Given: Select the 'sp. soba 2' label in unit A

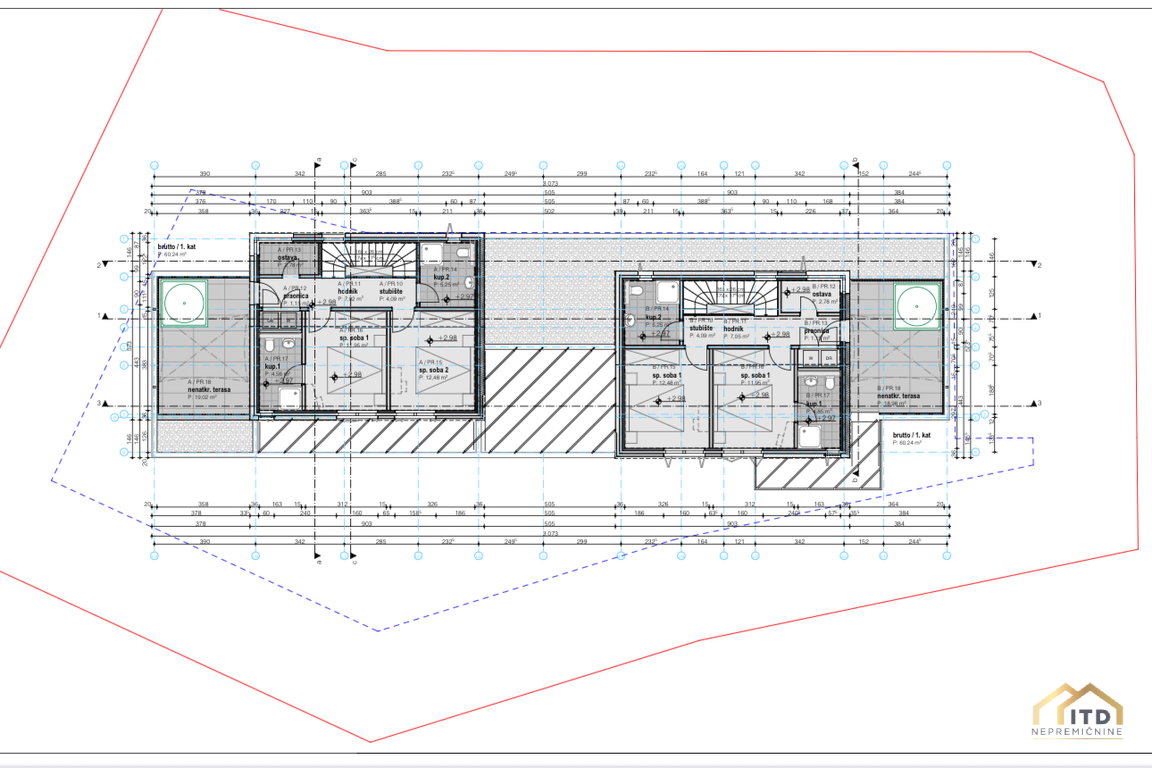Looking at the screenshot, I should [435, 369].
